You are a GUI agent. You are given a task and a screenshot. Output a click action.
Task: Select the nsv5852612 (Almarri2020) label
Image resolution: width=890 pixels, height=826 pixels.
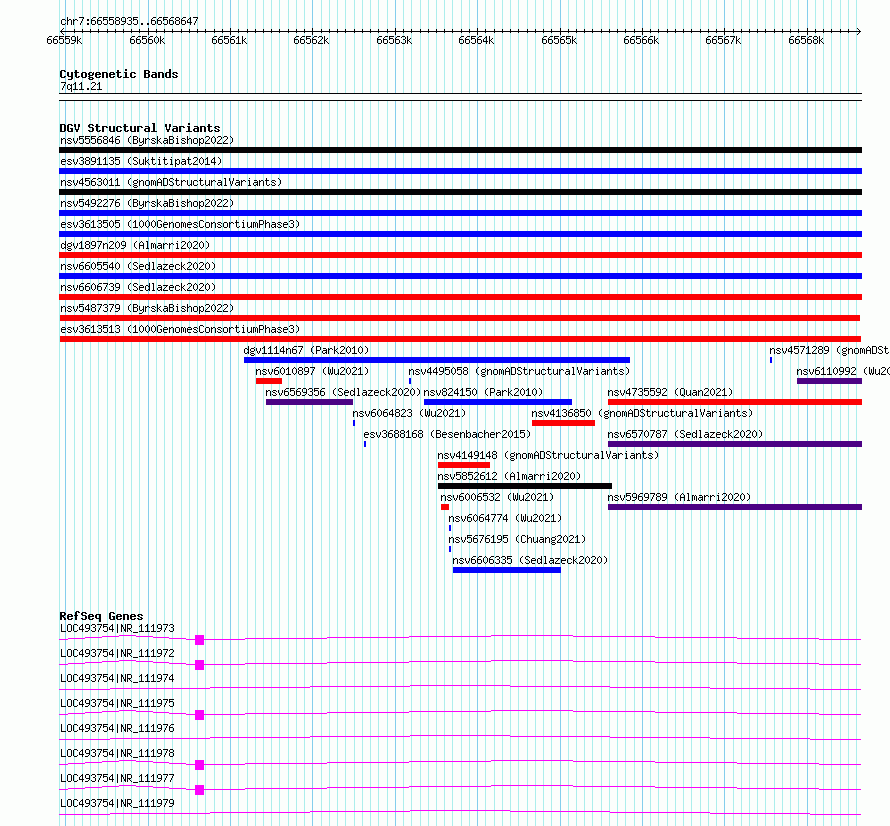coord(509,476)
